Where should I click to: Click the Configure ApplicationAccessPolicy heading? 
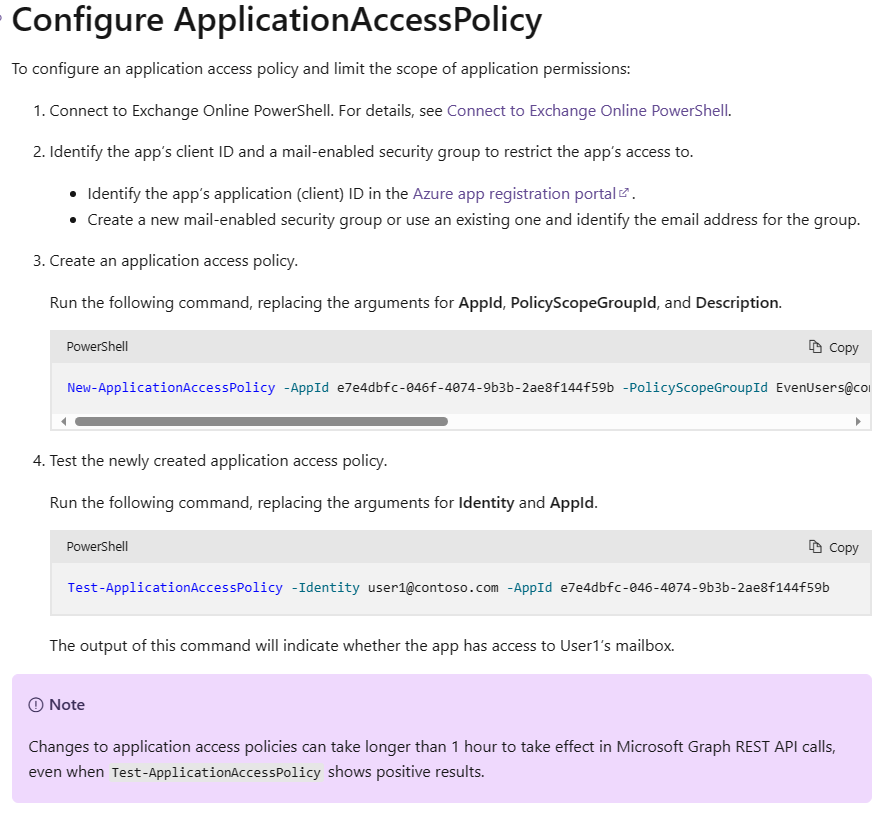coord(277,20)
